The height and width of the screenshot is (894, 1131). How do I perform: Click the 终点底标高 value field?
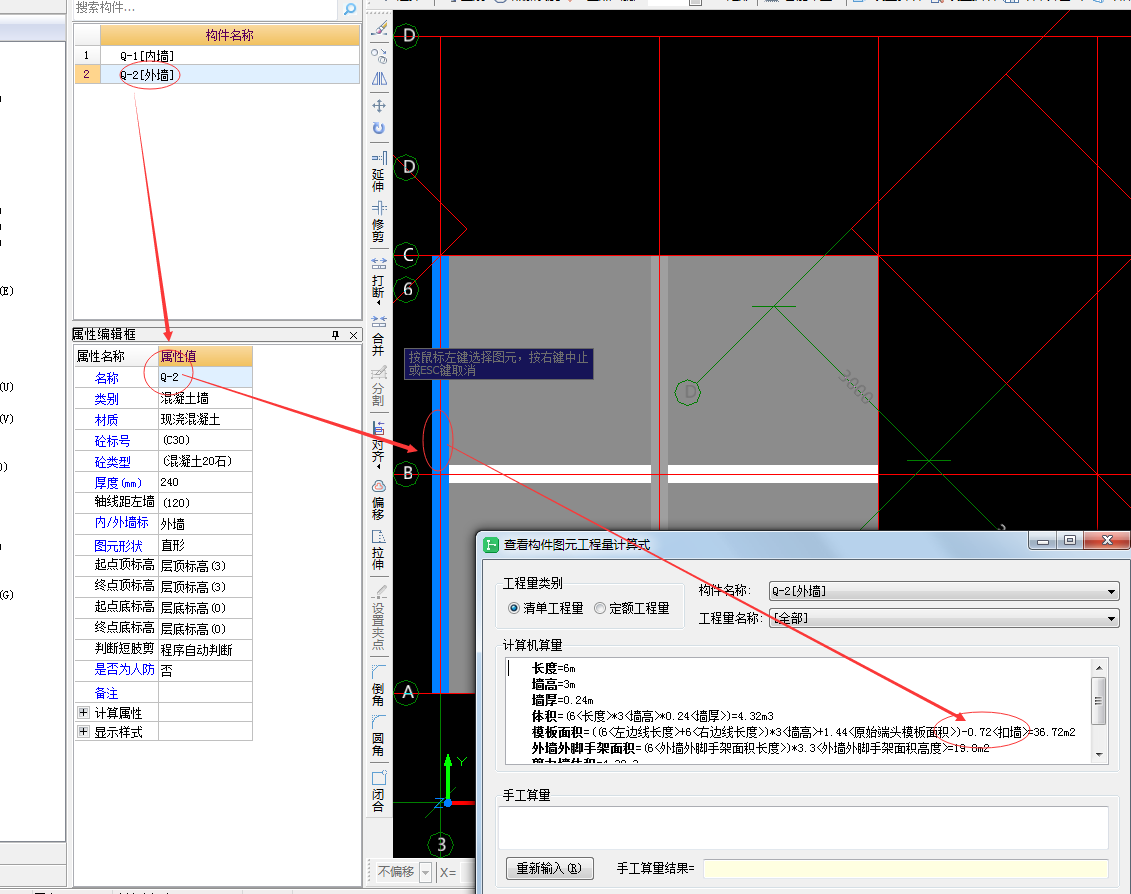pos(205,628)
